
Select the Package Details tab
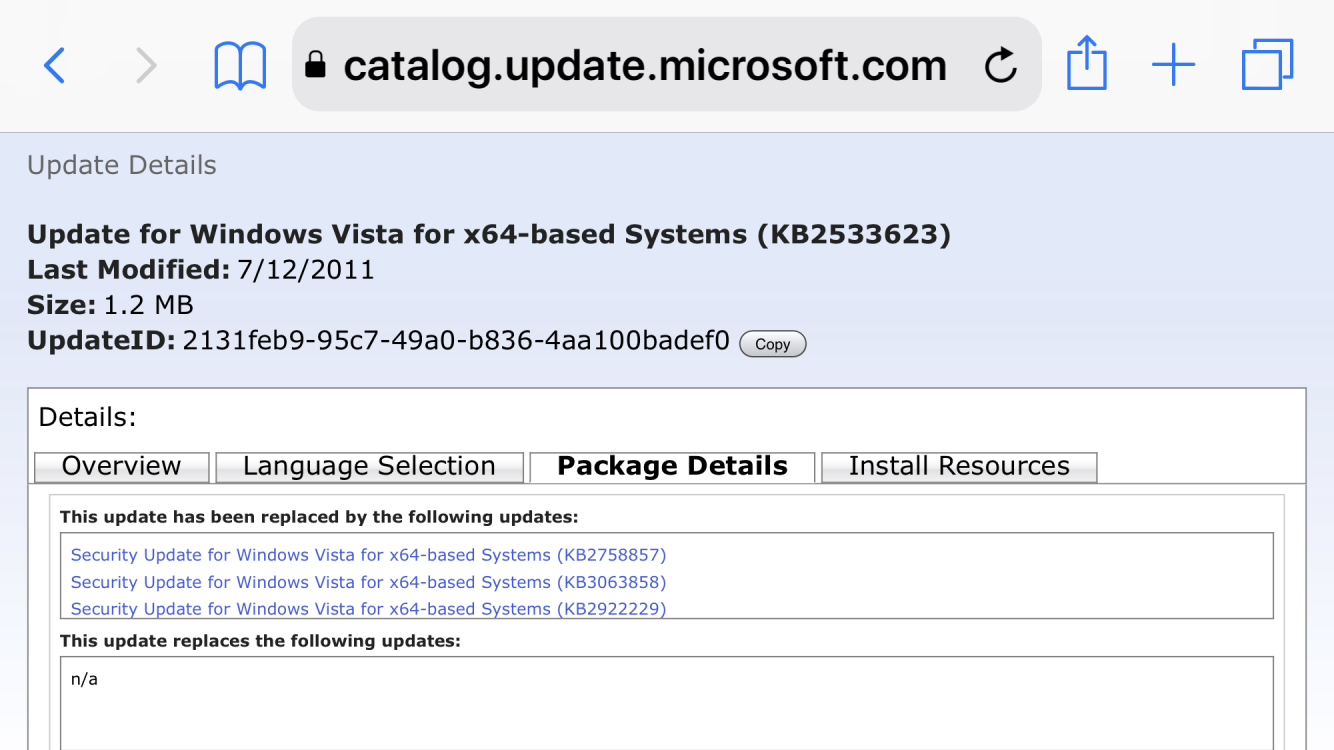[x=672, y=467]
